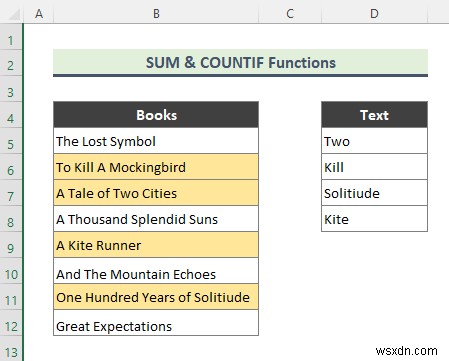This screenshot has width=449, height=361.
Task: Select cell 'To Kill A Mockingbird'
Action: (x=156, y=167)
